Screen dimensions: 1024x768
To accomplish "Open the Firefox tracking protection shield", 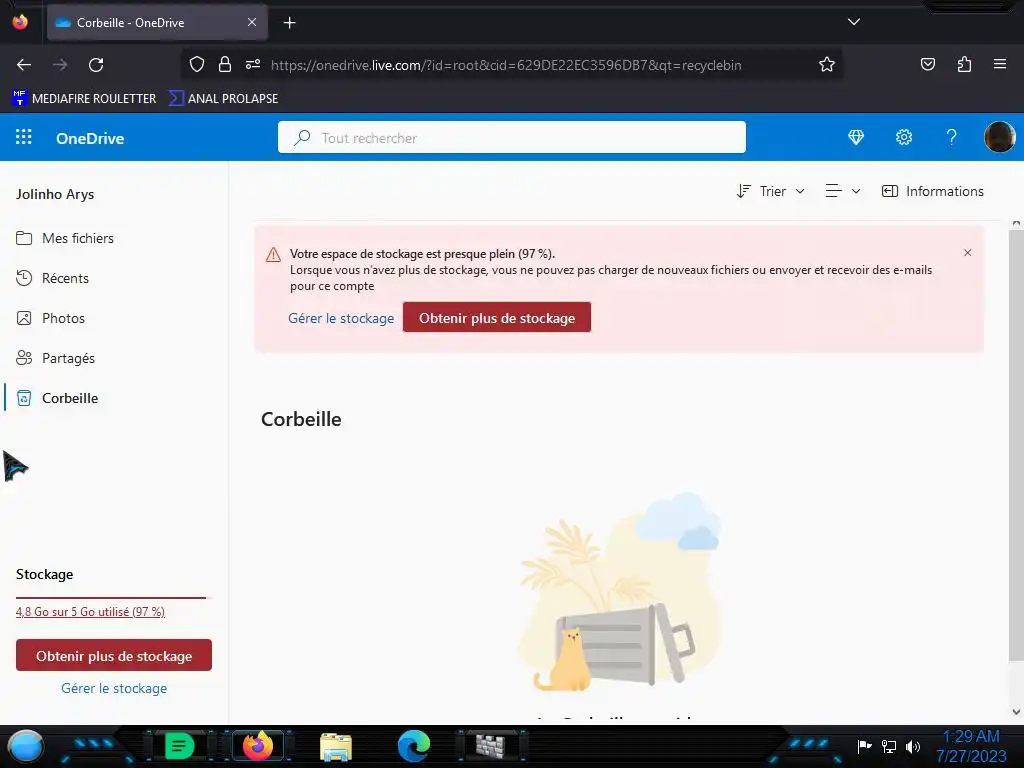I will pyautogui.click(x=197, y=65).
